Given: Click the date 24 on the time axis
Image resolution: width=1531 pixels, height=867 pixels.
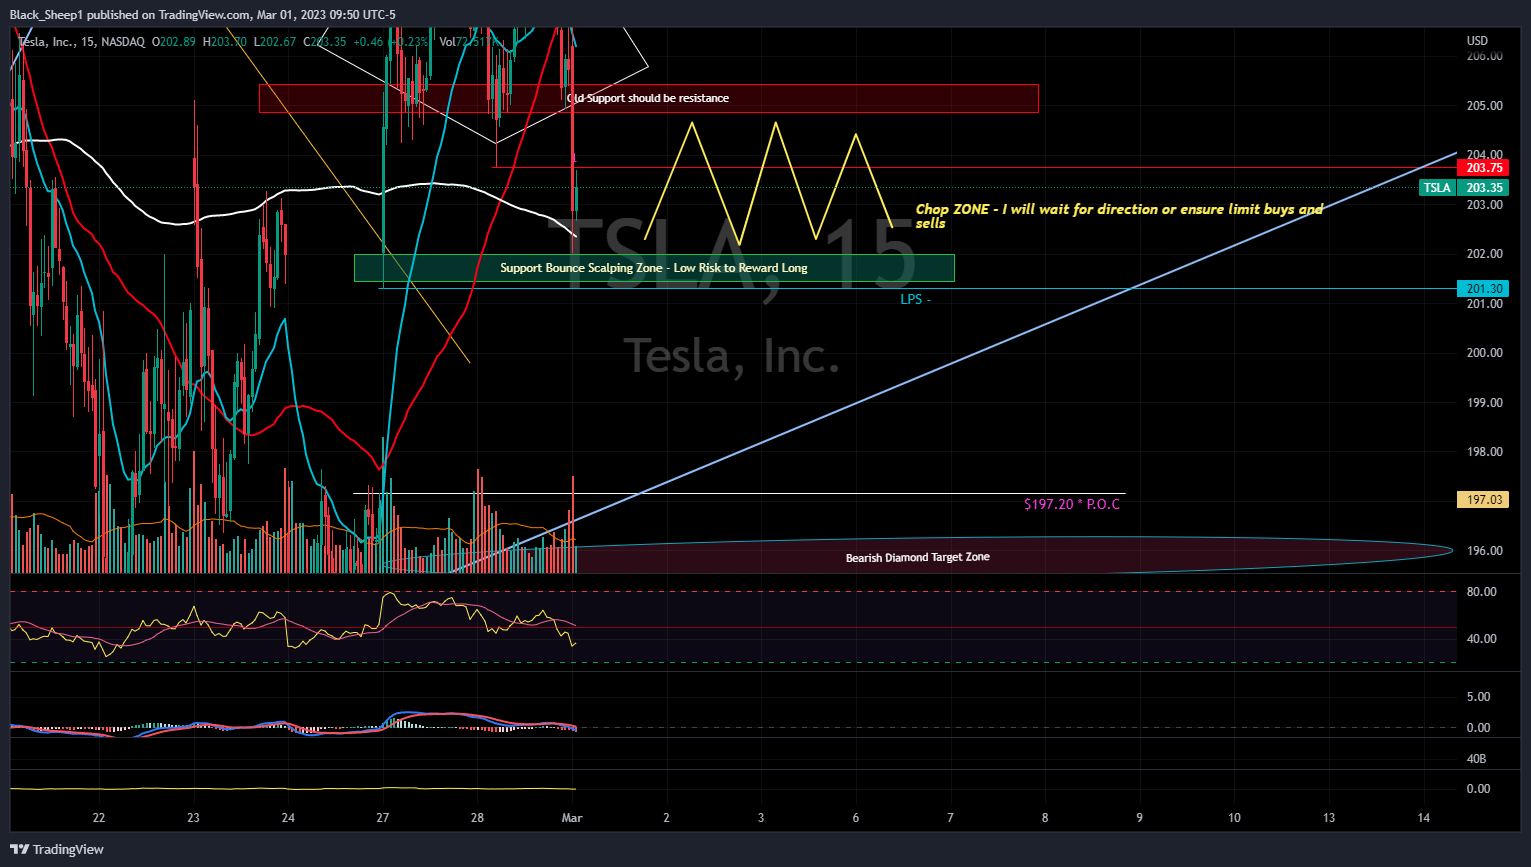Looking at the screenshot, I should pos(288,818).
